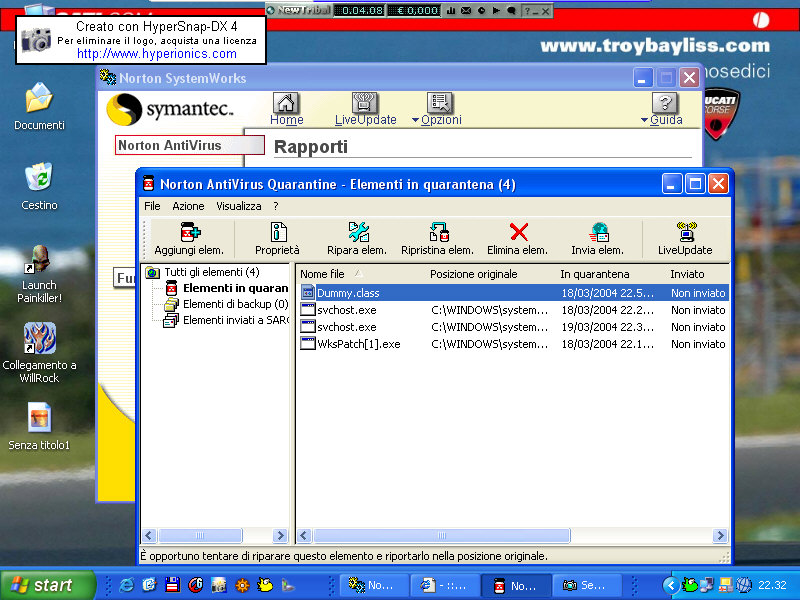Minimize the Norton SystemWorks window

(642, 78)
